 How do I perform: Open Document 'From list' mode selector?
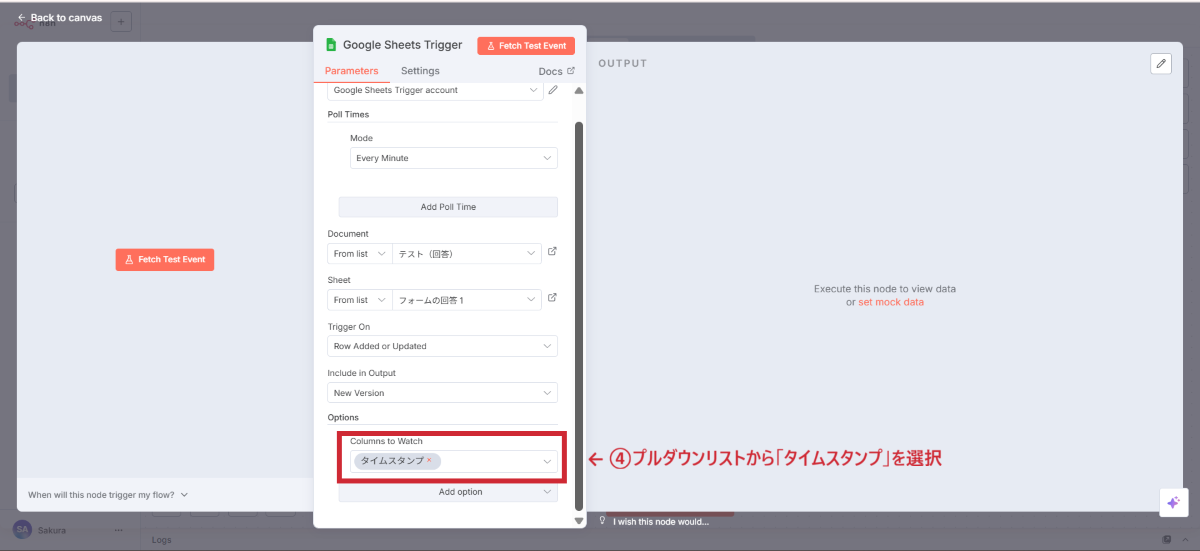359,254
